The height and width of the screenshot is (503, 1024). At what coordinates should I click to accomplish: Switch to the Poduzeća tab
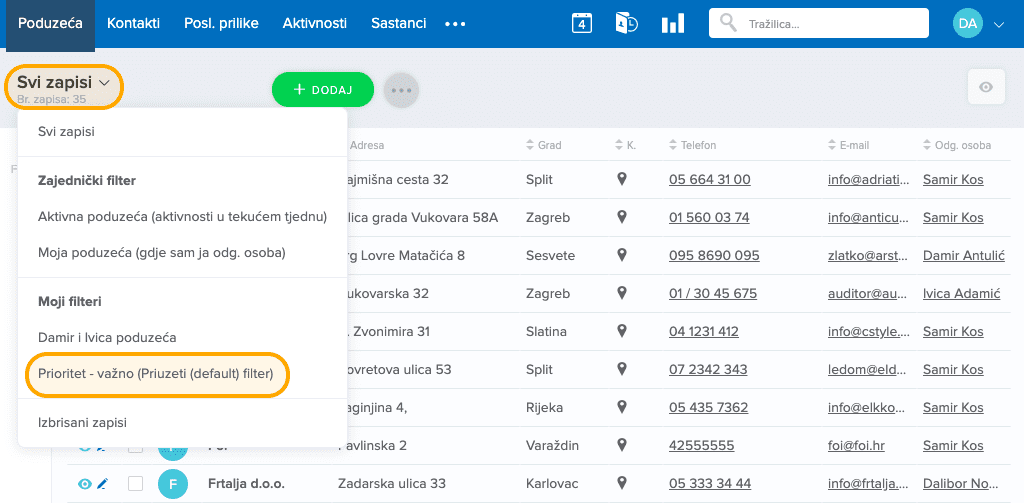50,24
